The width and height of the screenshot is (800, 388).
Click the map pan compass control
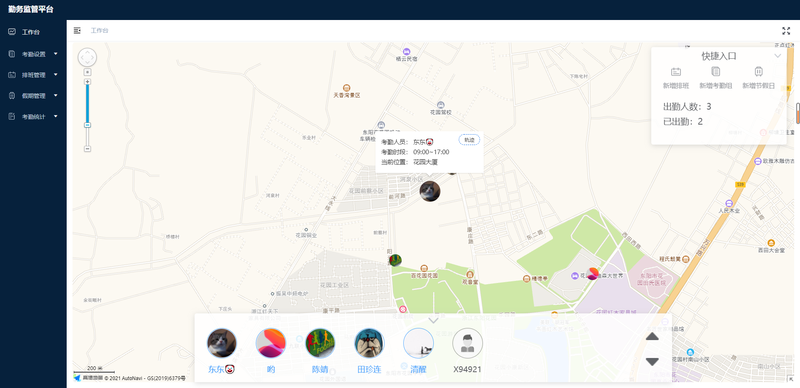tap(87, 57)
